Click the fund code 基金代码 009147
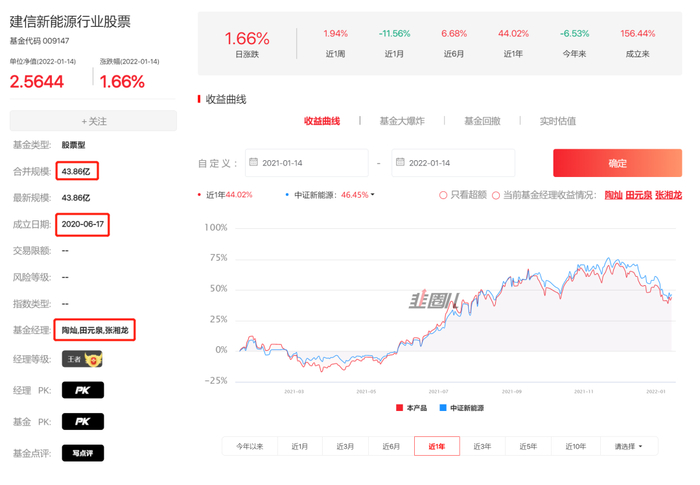 click(40, 41)
